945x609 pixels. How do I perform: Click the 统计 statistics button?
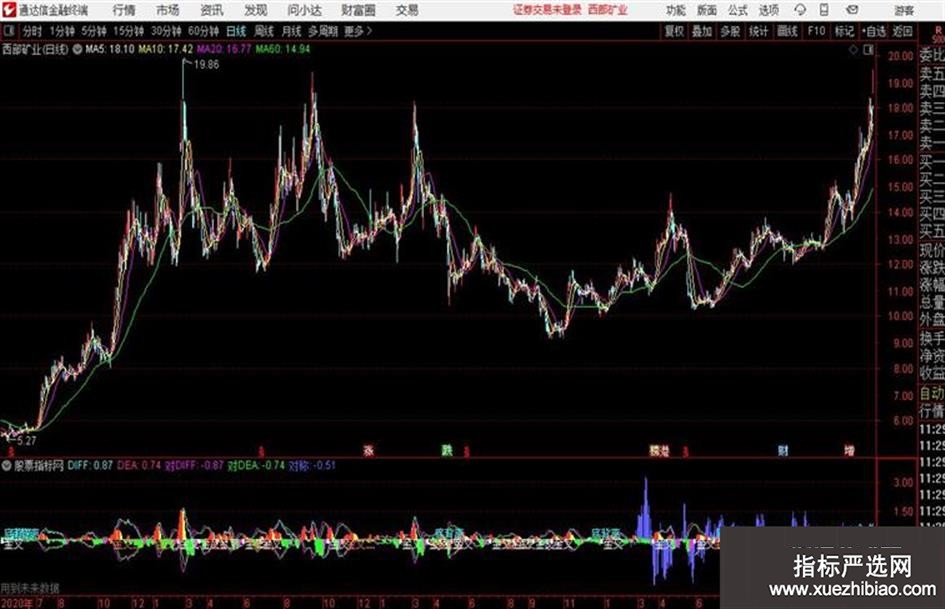point(759,31)
